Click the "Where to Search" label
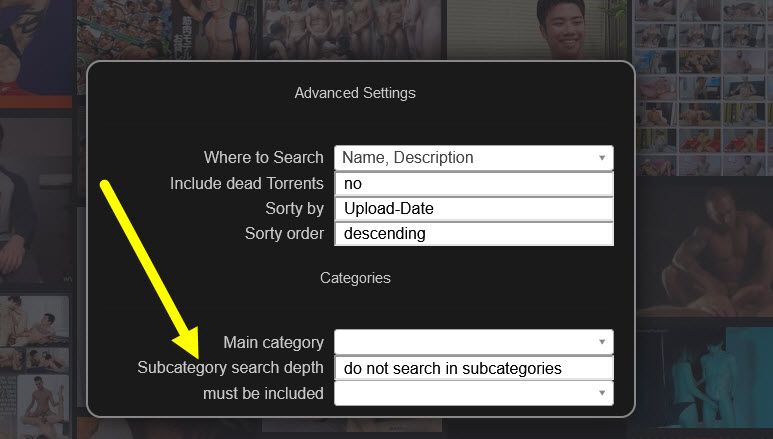This screenshot has width=773, height=439. tap(263, 158)
